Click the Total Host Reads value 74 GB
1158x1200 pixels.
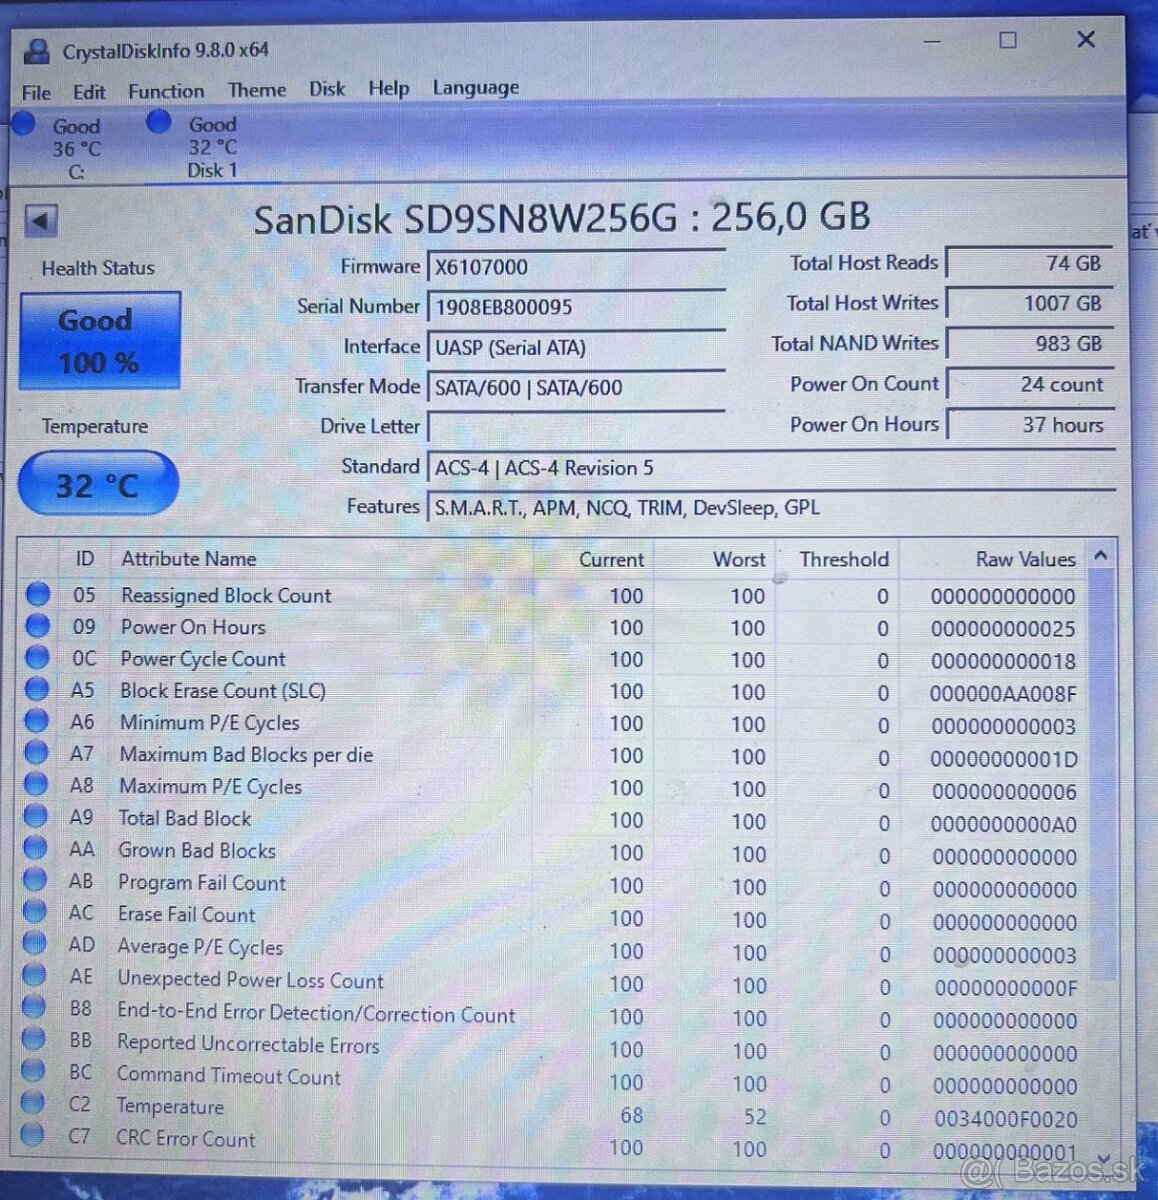pos(1029,263)
